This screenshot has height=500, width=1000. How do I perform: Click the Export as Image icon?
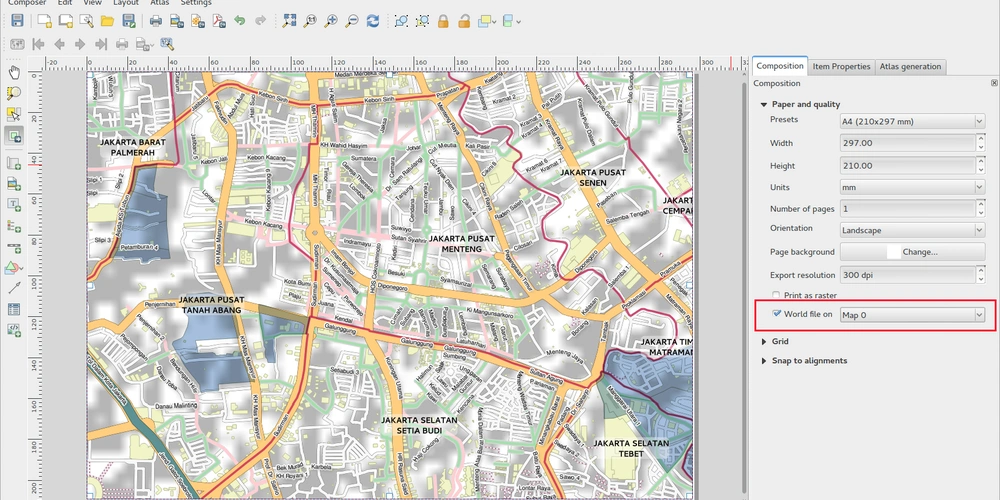[177, 21]
